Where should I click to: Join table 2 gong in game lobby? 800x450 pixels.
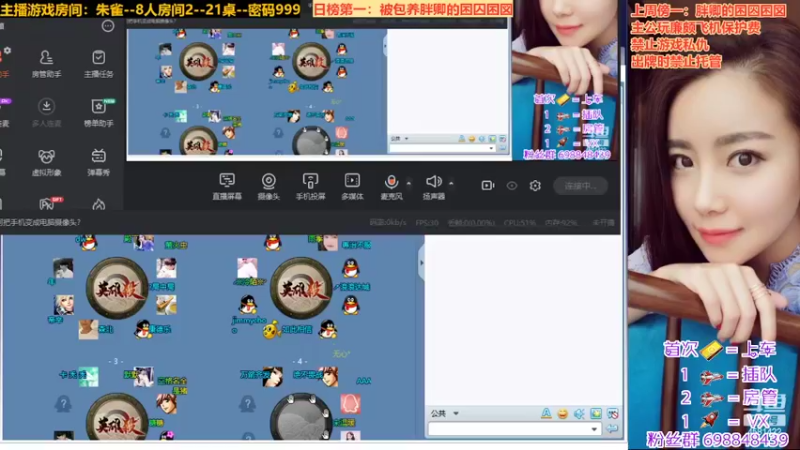click(x=301, y=288)
